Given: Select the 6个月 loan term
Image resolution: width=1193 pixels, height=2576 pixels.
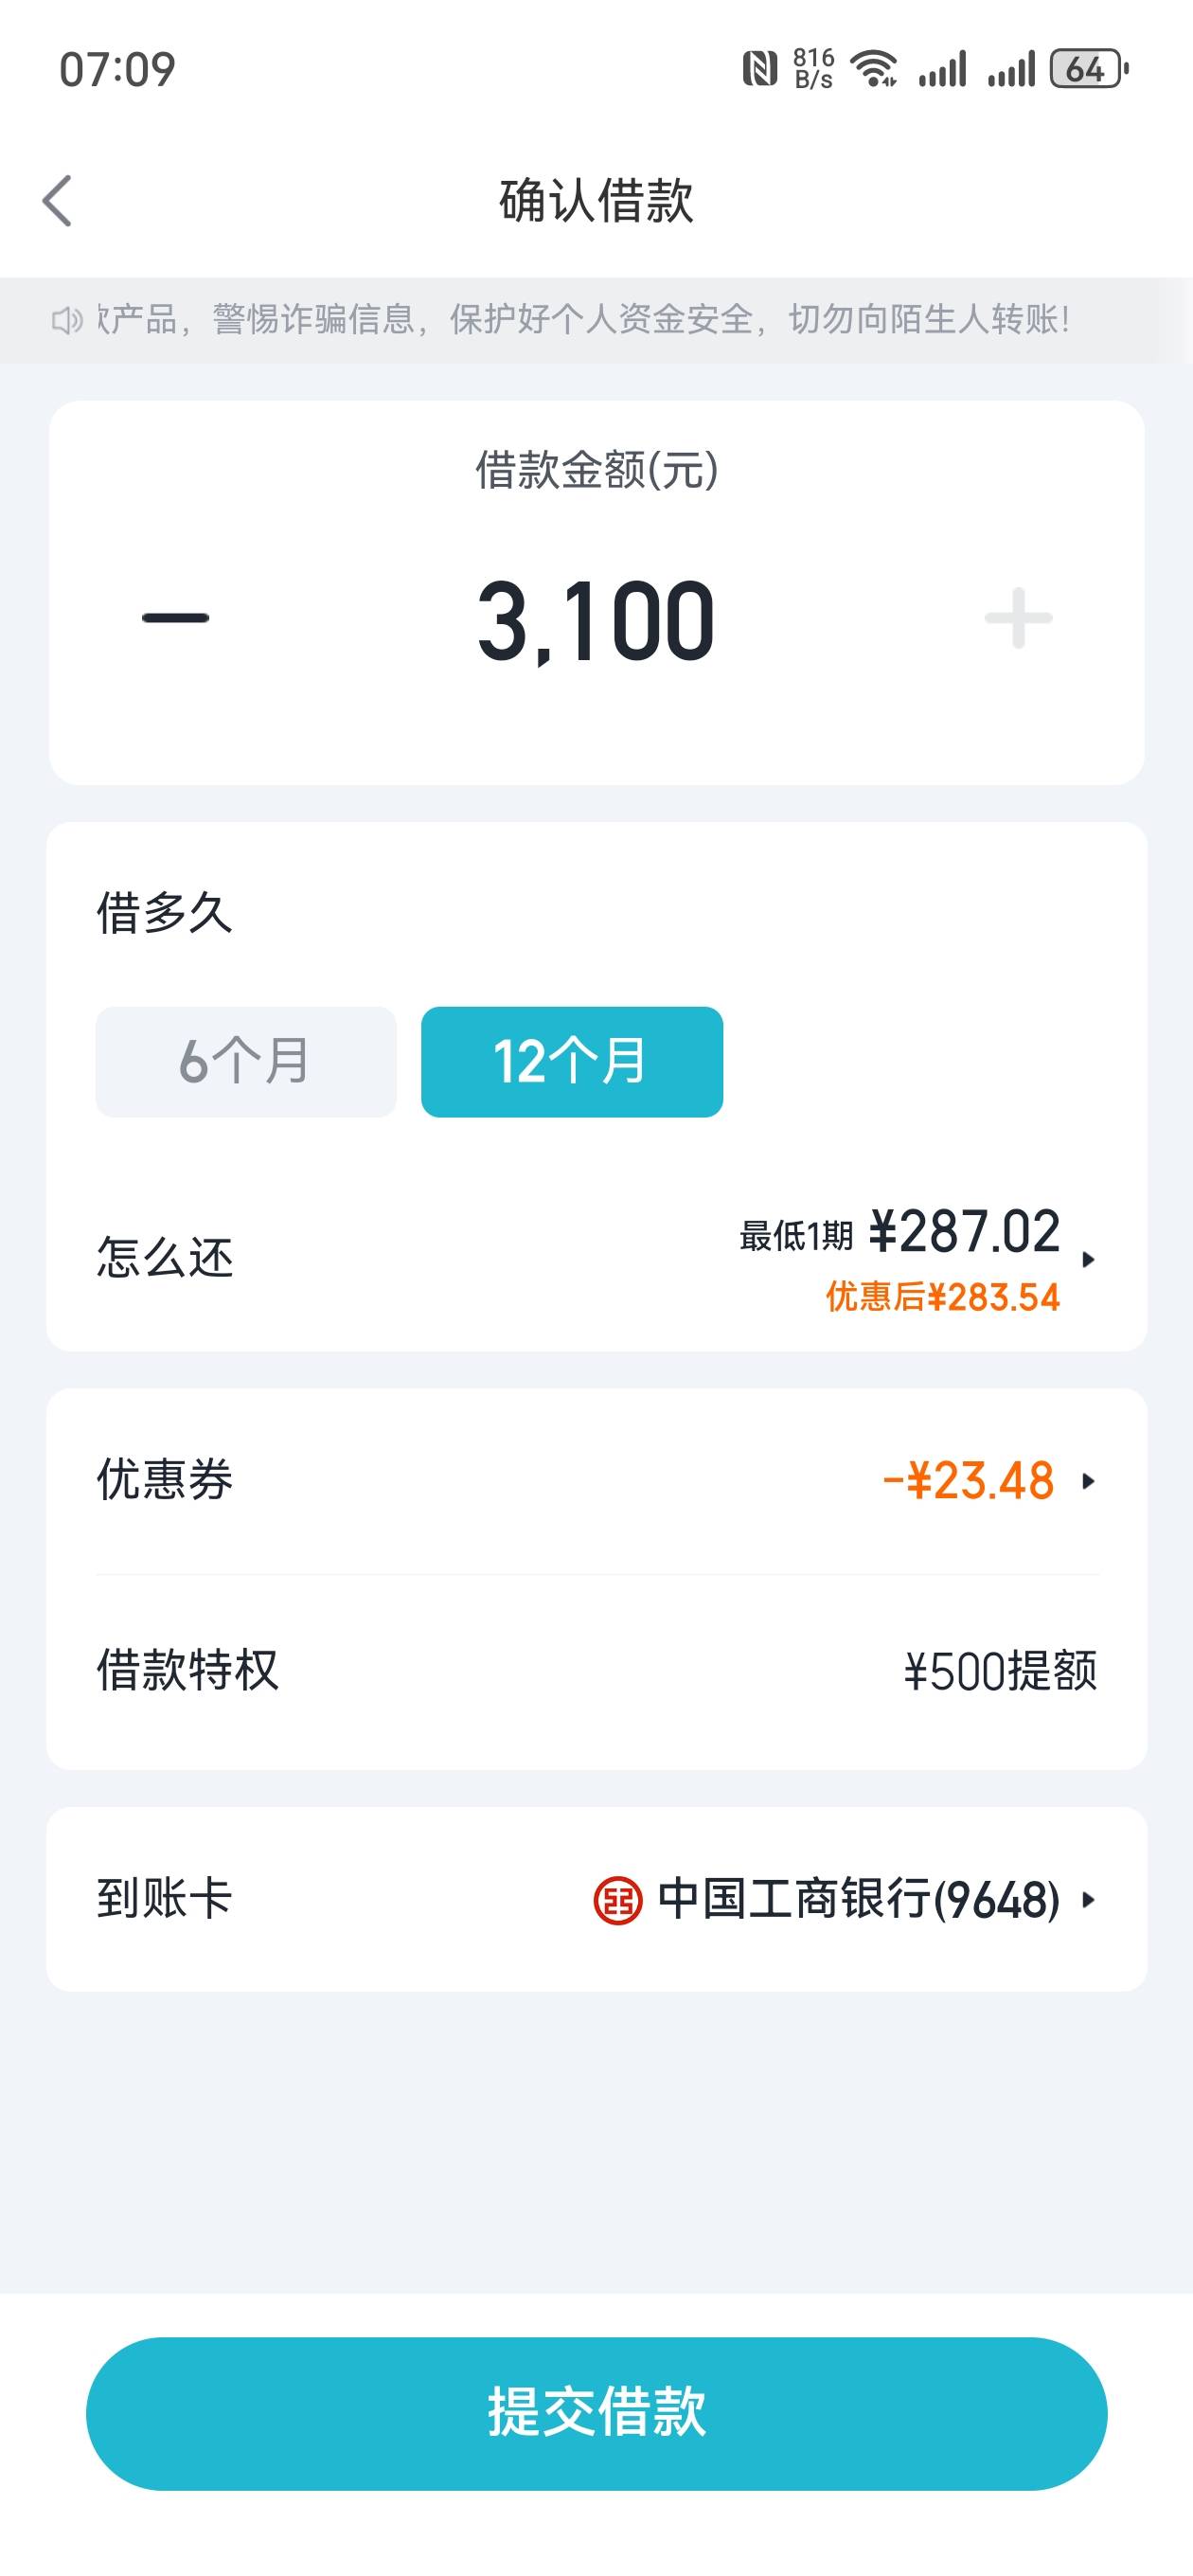Looking at the screenshot, I should (246, 1061).
